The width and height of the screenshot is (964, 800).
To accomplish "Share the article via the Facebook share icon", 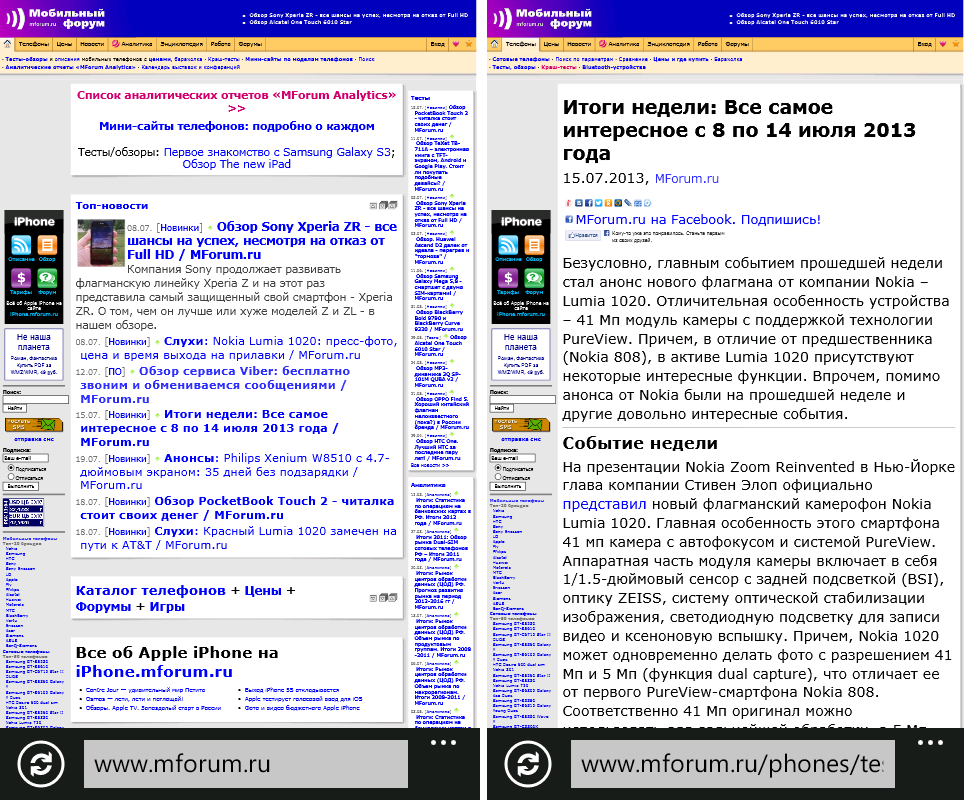I will (588, 203).
